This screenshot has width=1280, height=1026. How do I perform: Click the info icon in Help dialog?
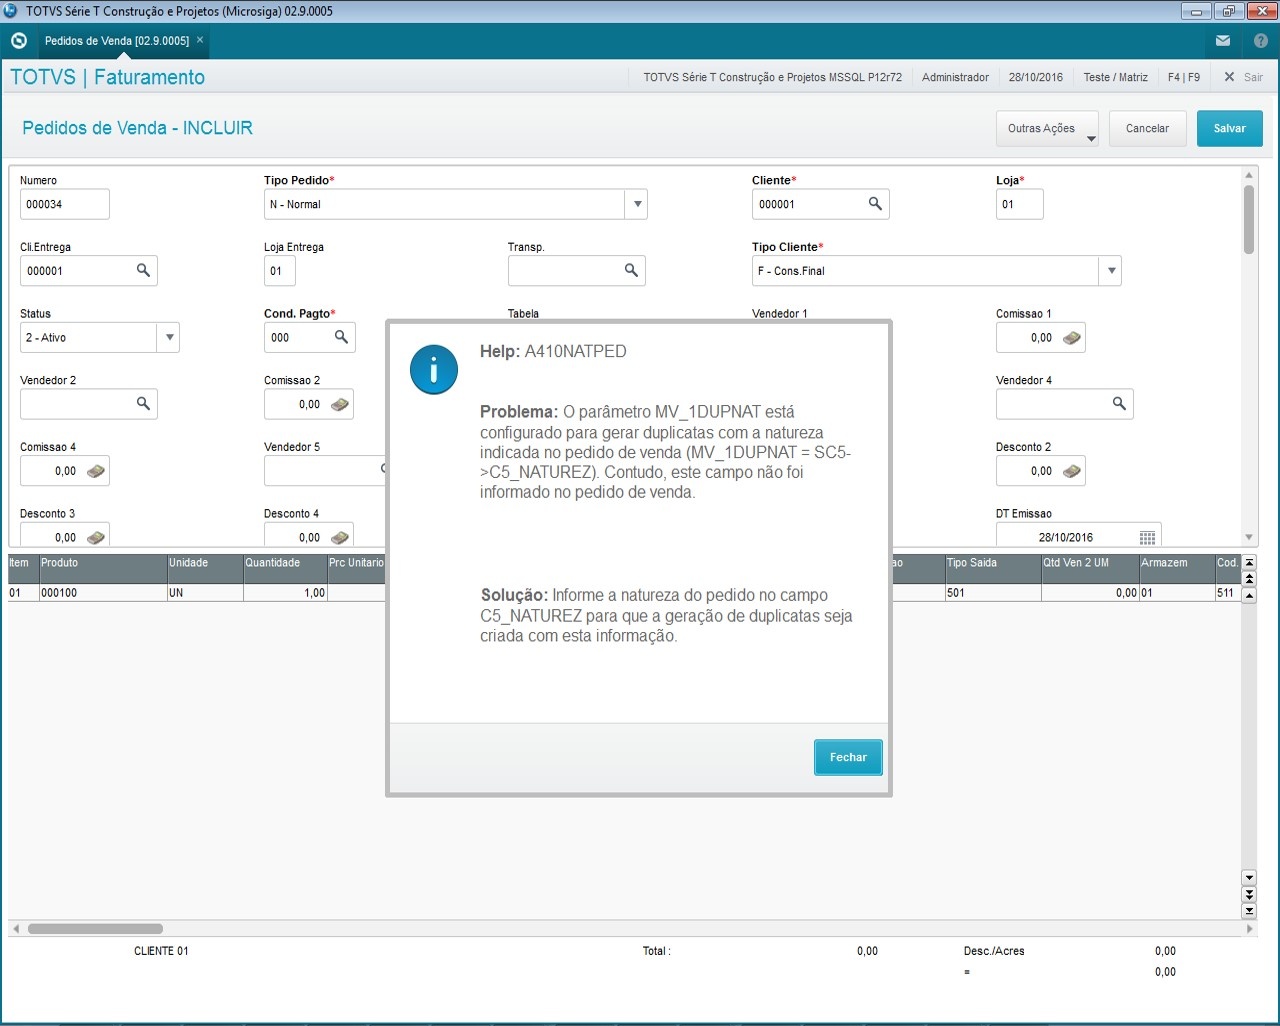point(434,370)
